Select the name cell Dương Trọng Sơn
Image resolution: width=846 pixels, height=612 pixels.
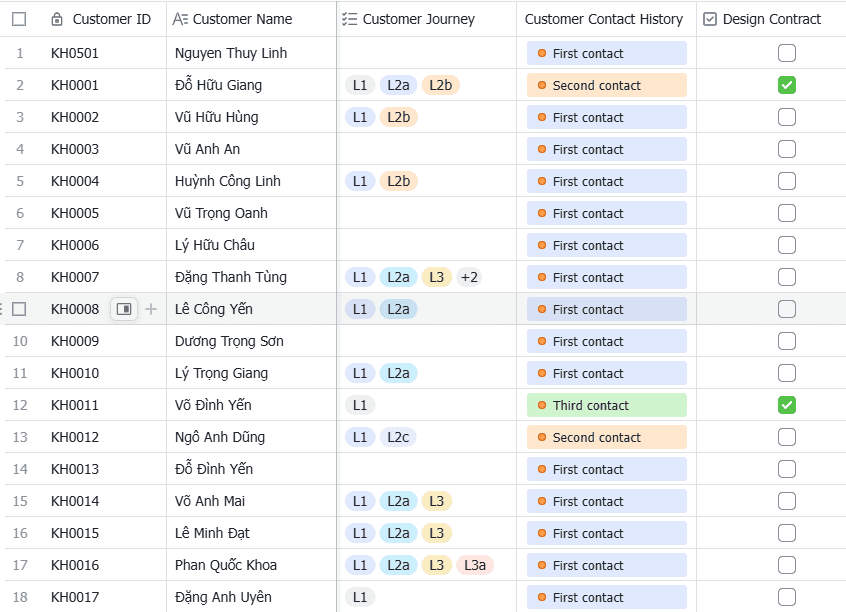[x=251, y=341]
